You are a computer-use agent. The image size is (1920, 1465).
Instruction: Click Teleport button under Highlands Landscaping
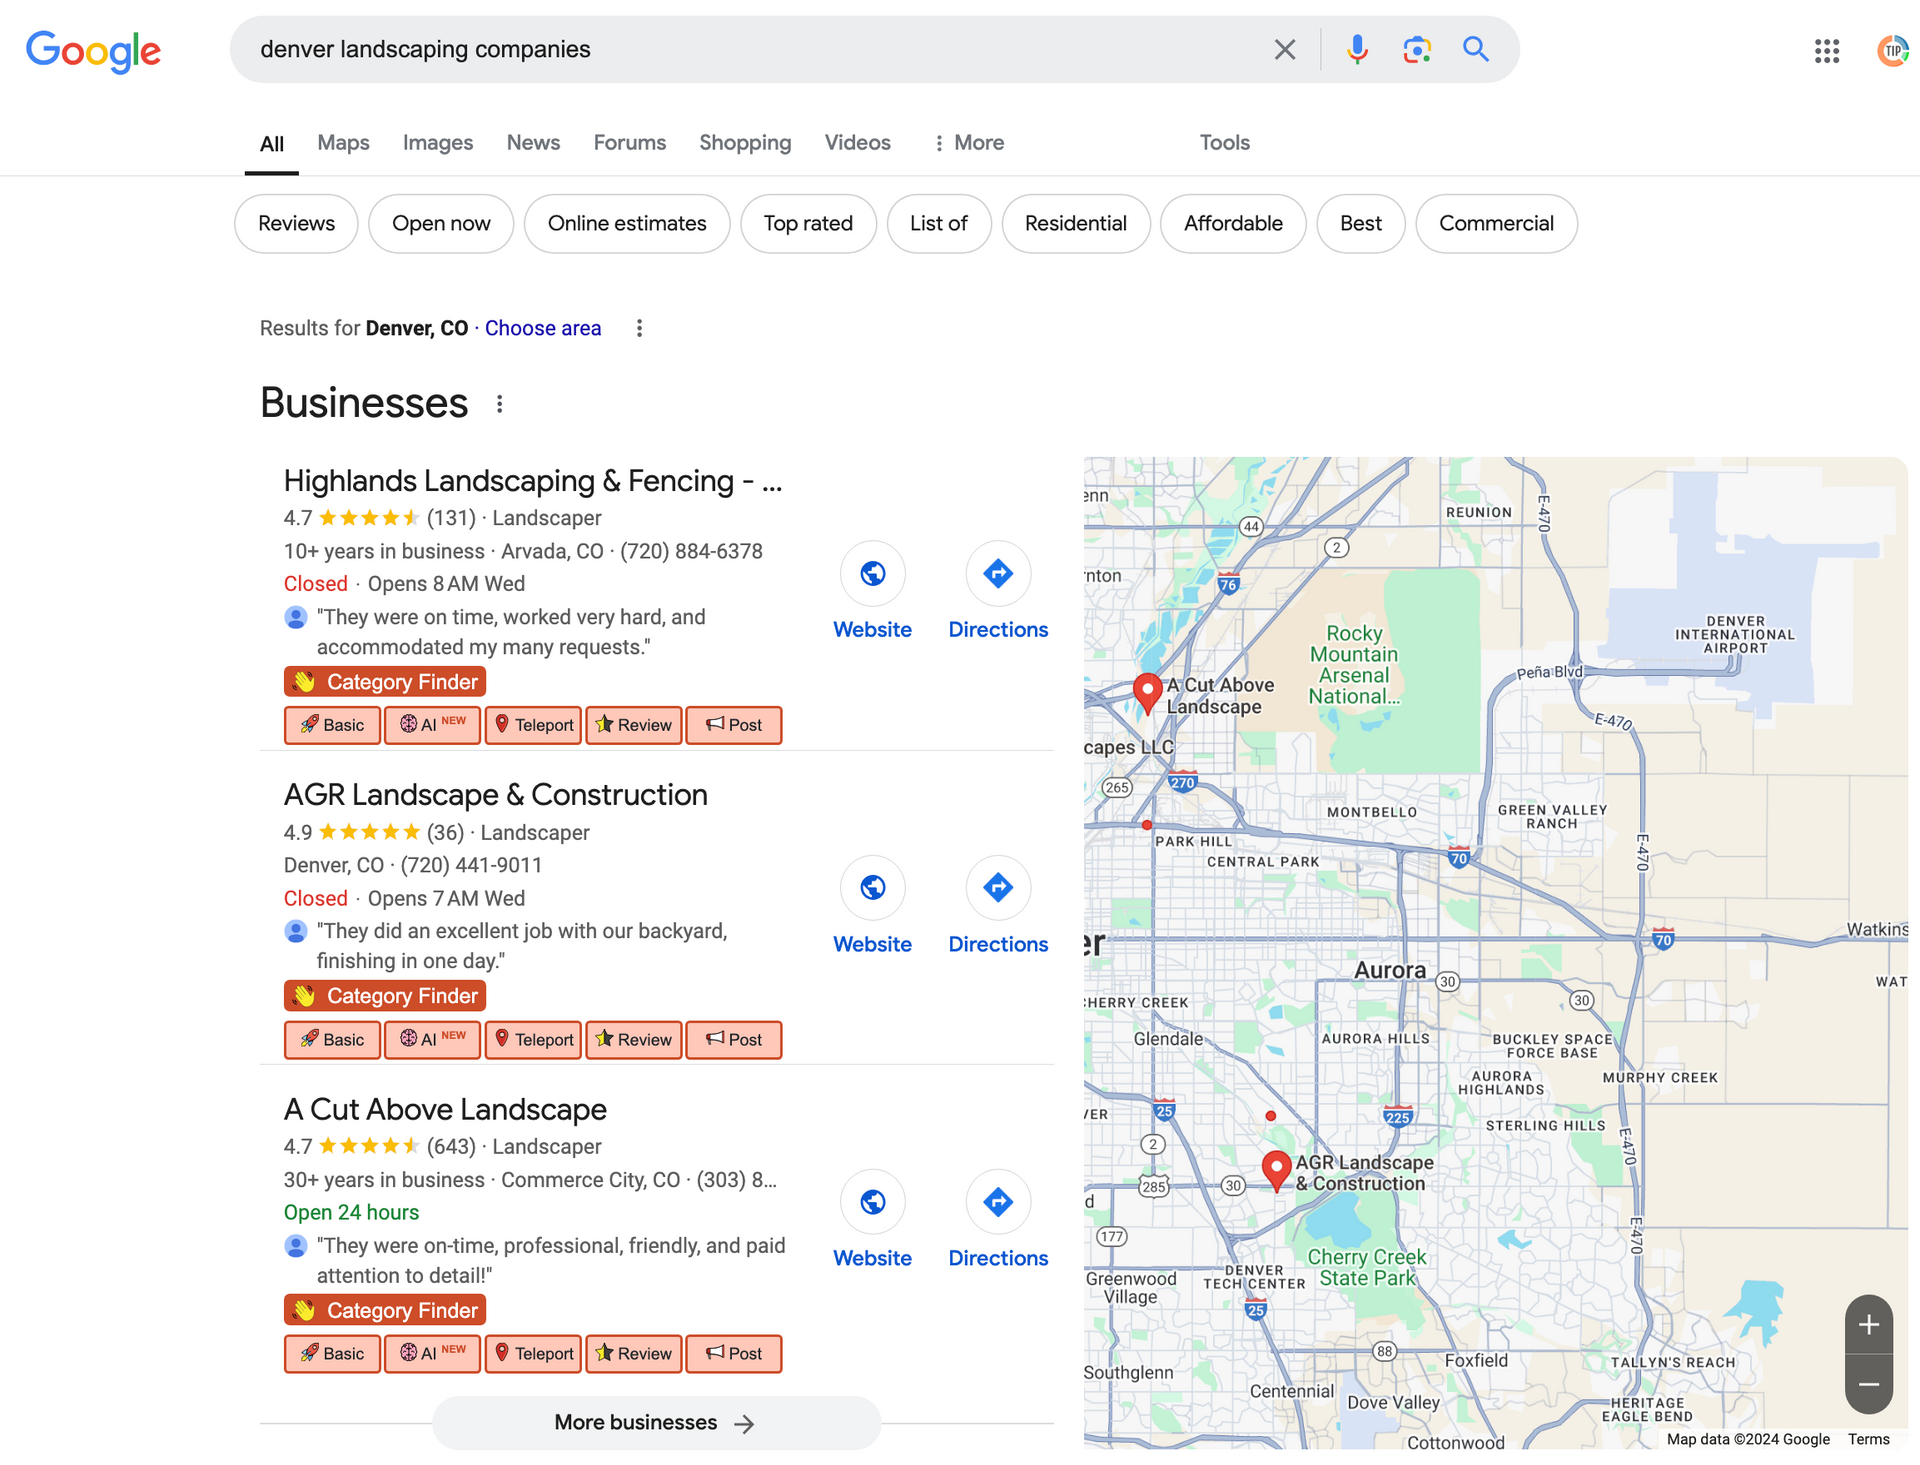[534, 725]
